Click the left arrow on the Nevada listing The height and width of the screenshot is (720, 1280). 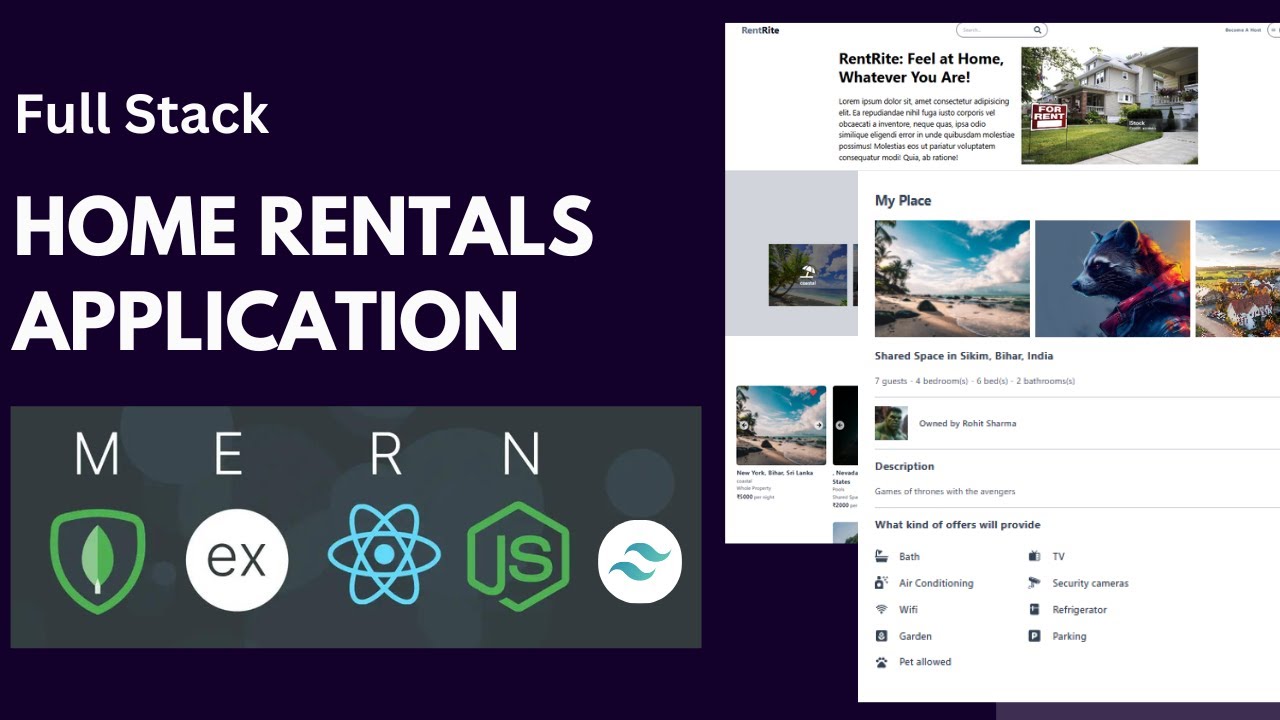click(840, 425)
